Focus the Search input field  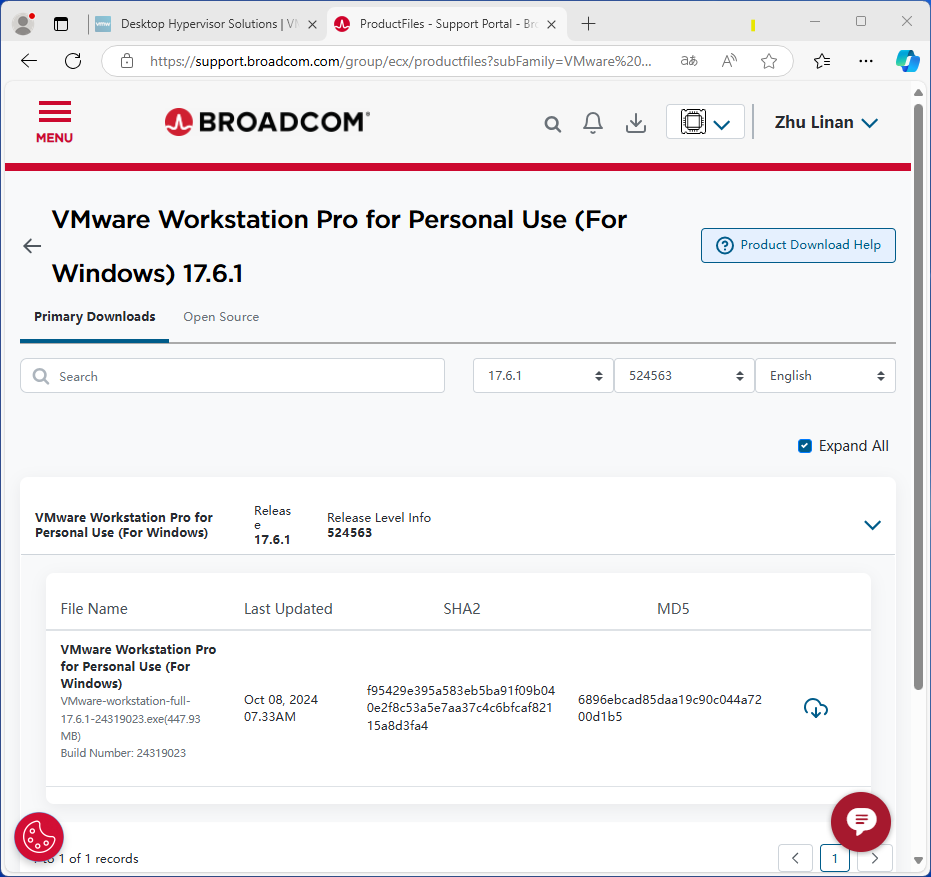[232, 376]
